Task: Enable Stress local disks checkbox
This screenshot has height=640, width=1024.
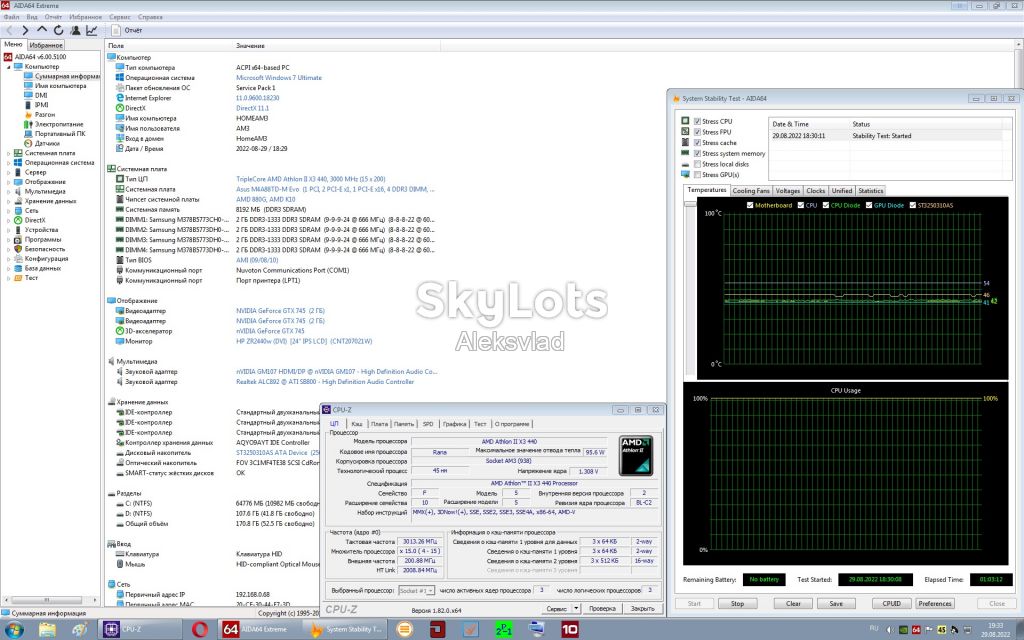Action: [697, 164]
